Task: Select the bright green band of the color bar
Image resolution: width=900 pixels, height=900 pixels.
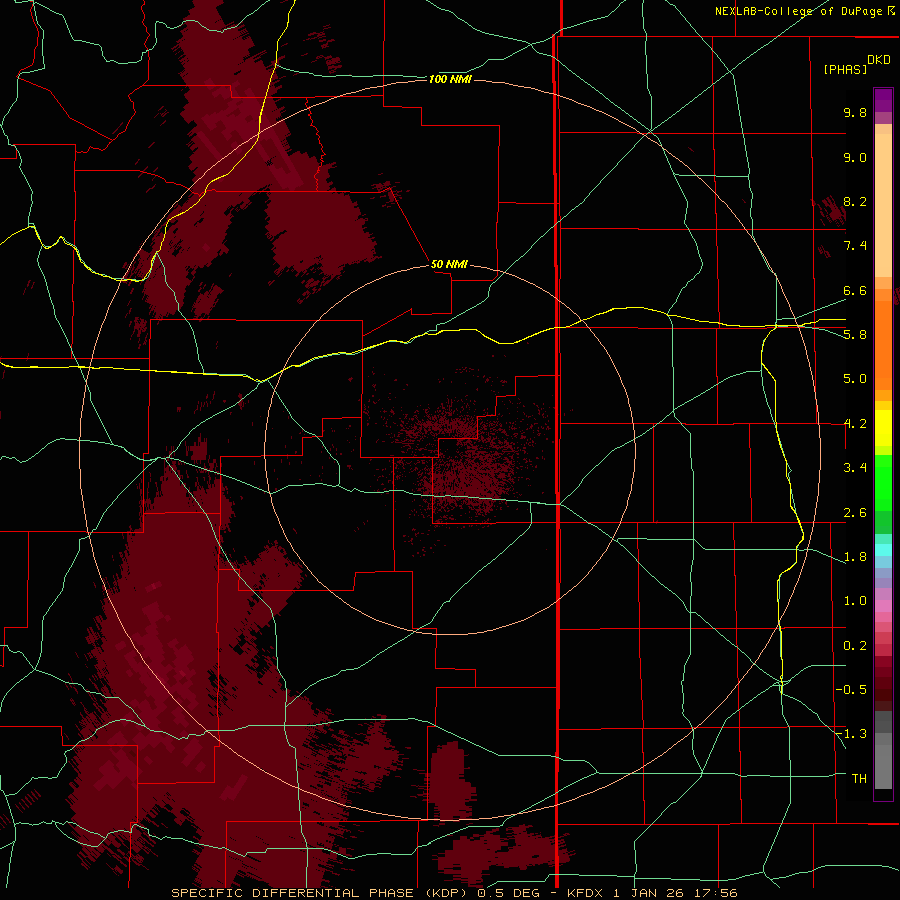Action: (x=883, y=482)
